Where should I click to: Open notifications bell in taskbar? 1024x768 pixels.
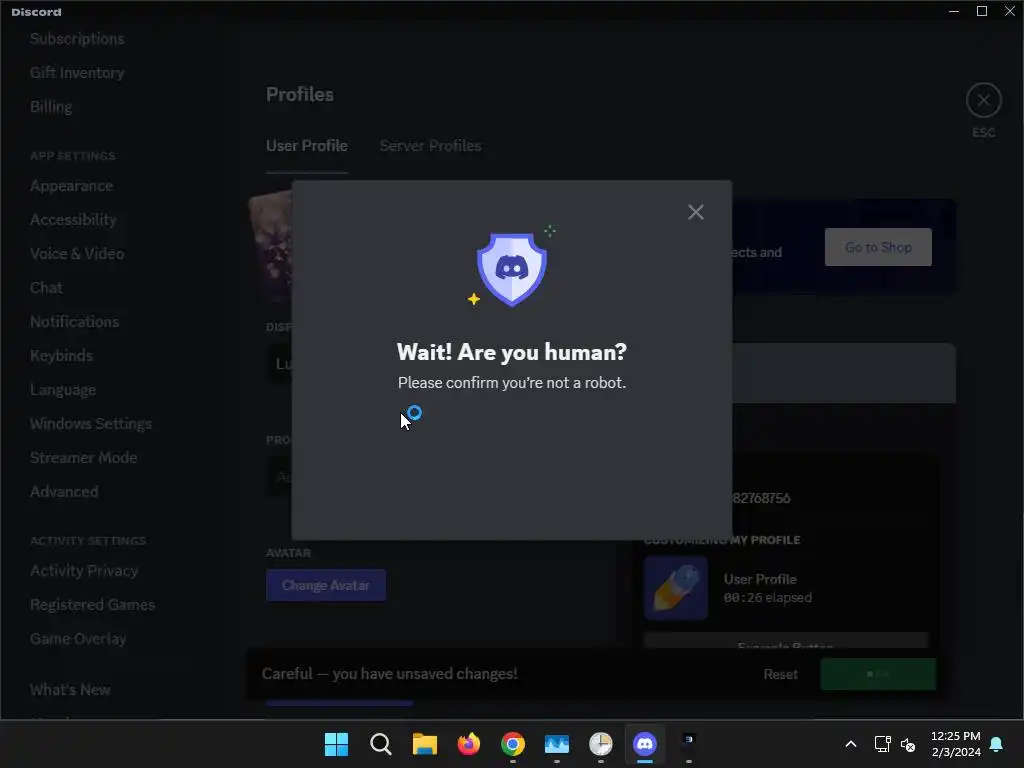tap(997, 744)
